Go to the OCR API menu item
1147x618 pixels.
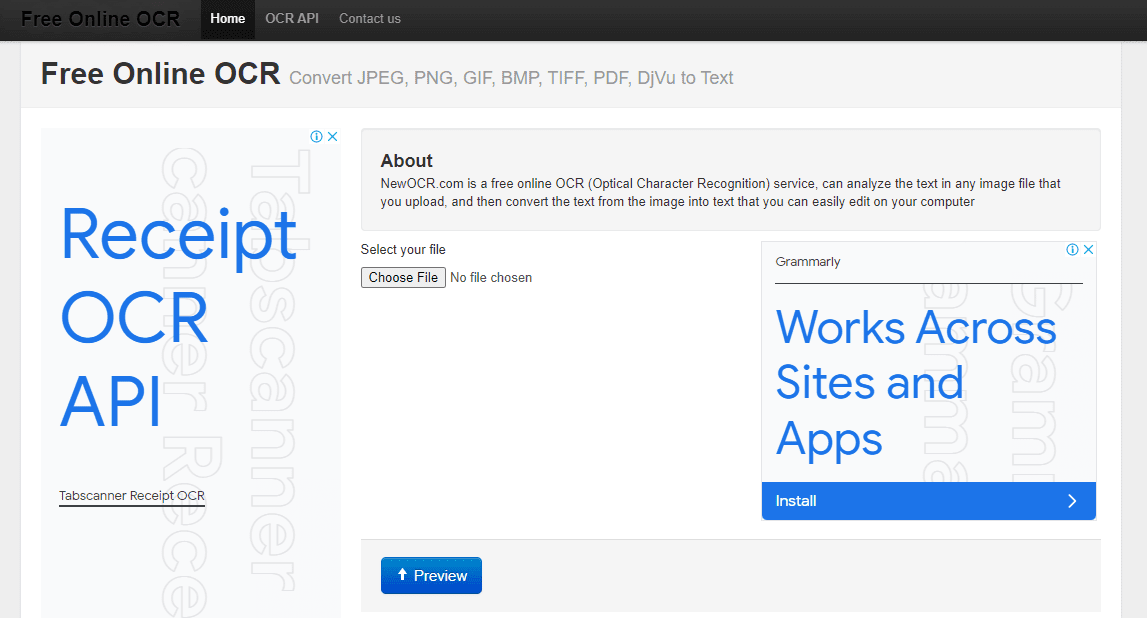[x=292, y=19]
